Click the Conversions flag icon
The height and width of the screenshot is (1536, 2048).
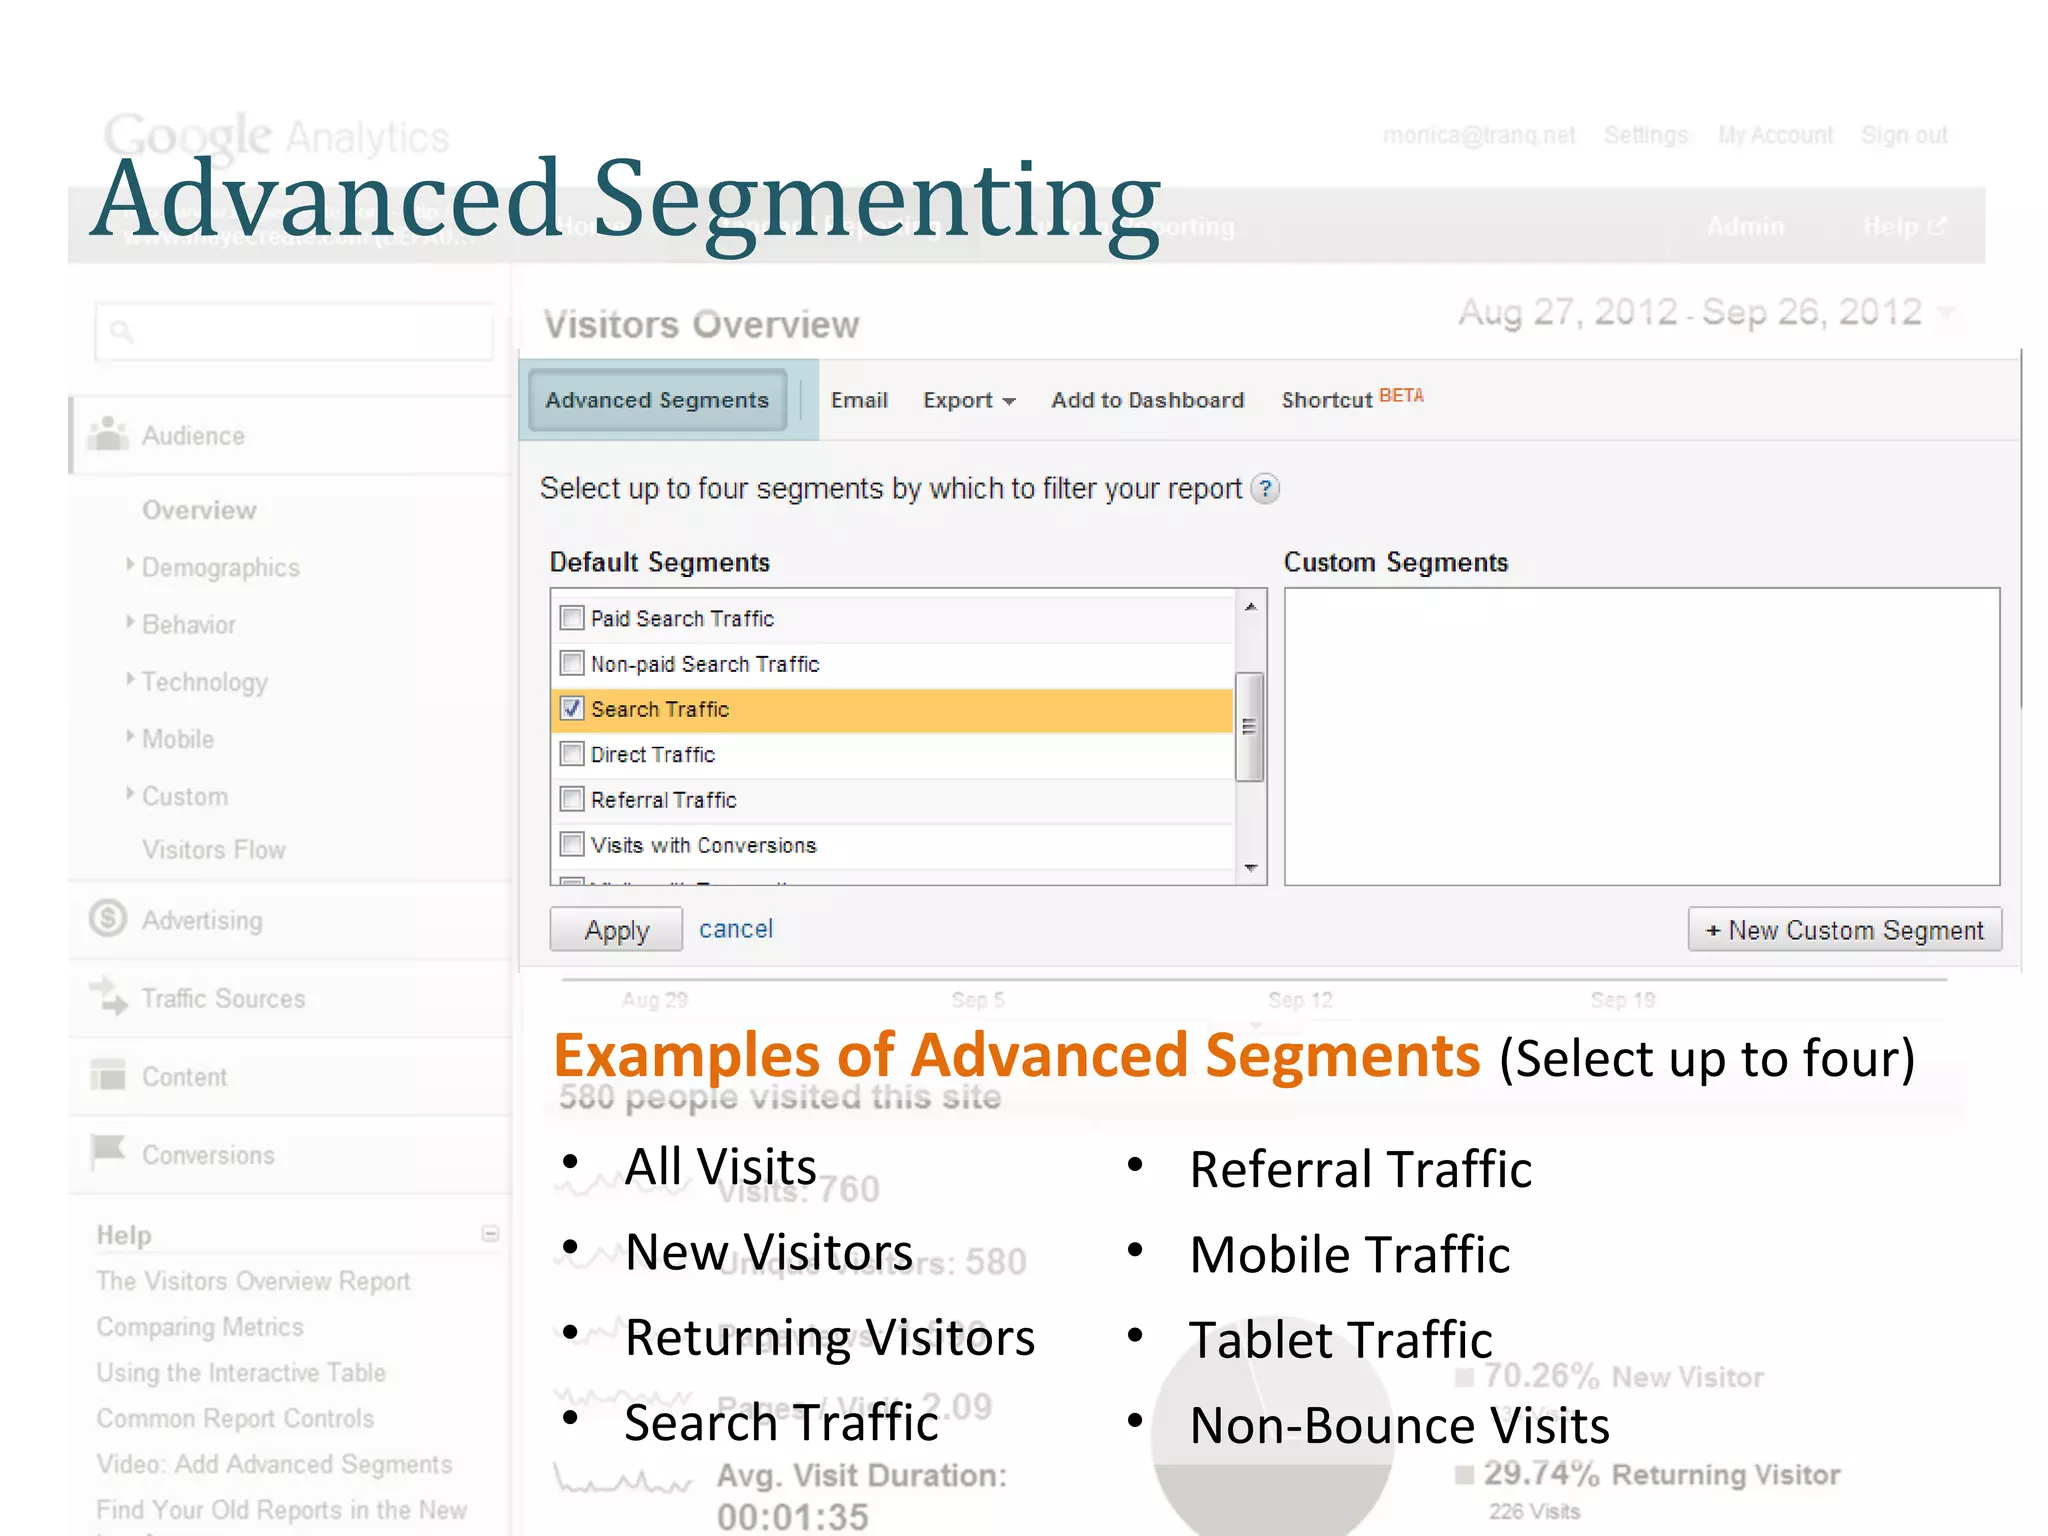[x=107, y=1153]
